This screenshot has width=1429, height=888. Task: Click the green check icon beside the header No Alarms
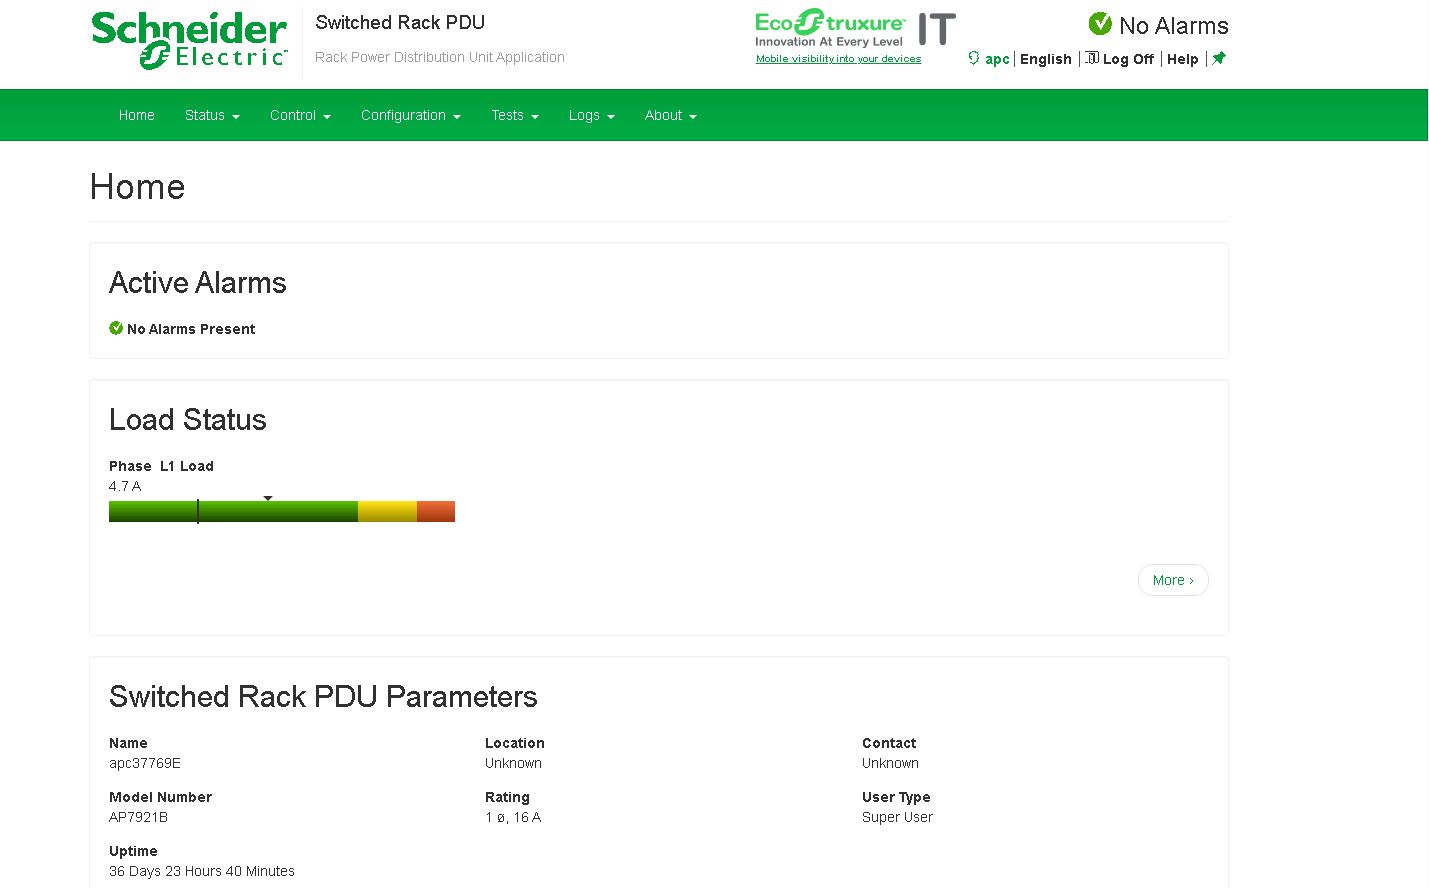tap(1100, 24)
